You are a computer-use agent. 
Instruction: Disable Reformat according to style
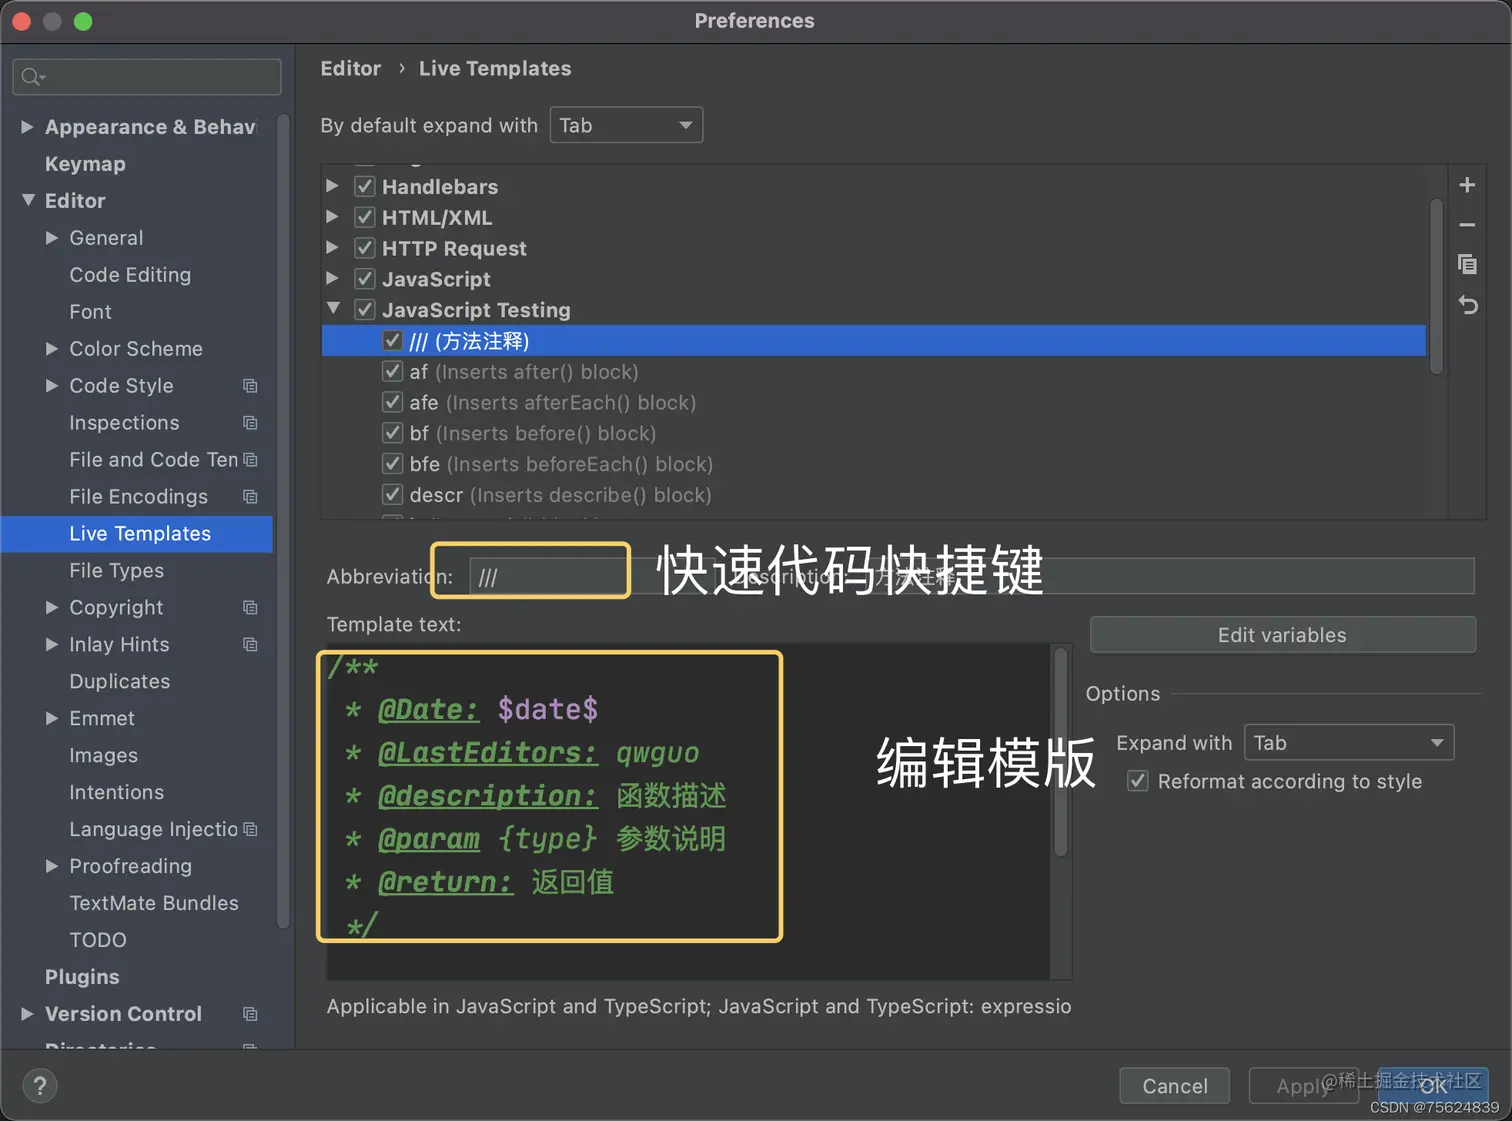click(1138, 781)
